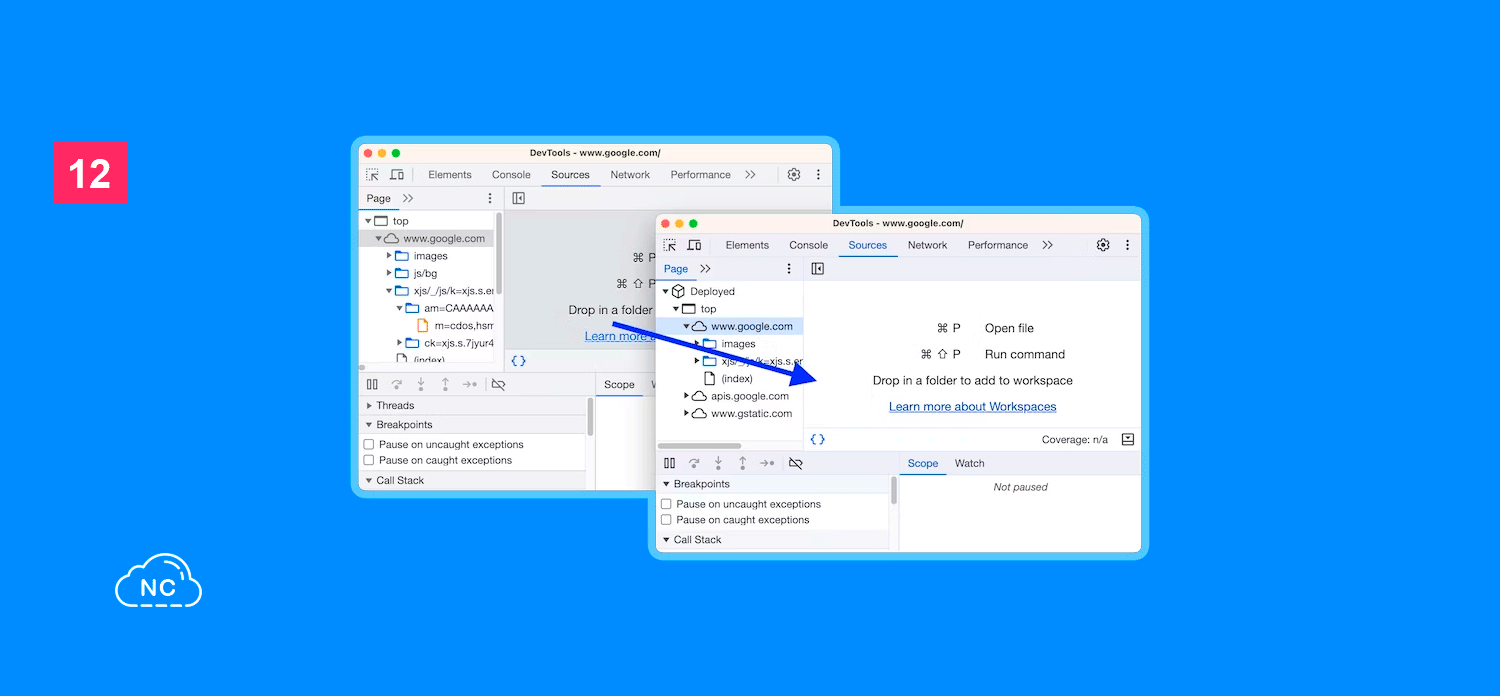Click the inspect element icon in the front DevTools window
This screenshot has height=696, width=1500.
[670, 245]
